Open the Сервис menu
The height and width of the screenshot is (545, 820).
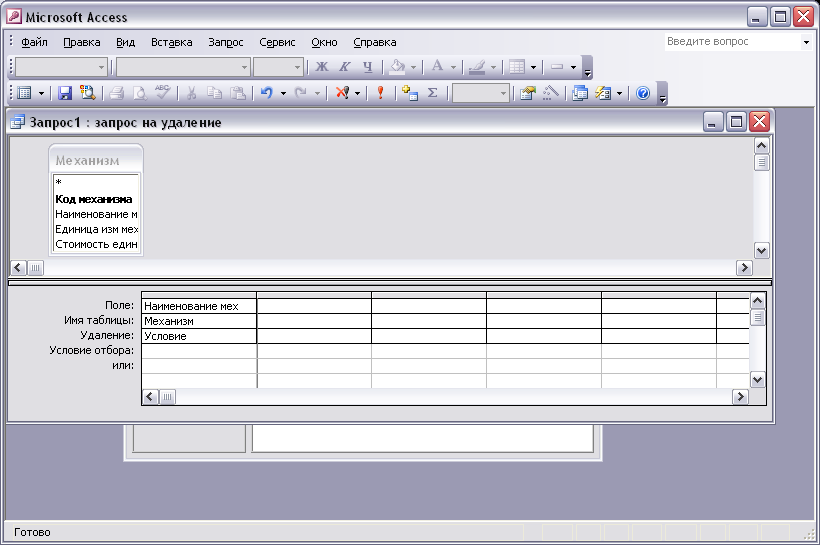tap(277, 42)
